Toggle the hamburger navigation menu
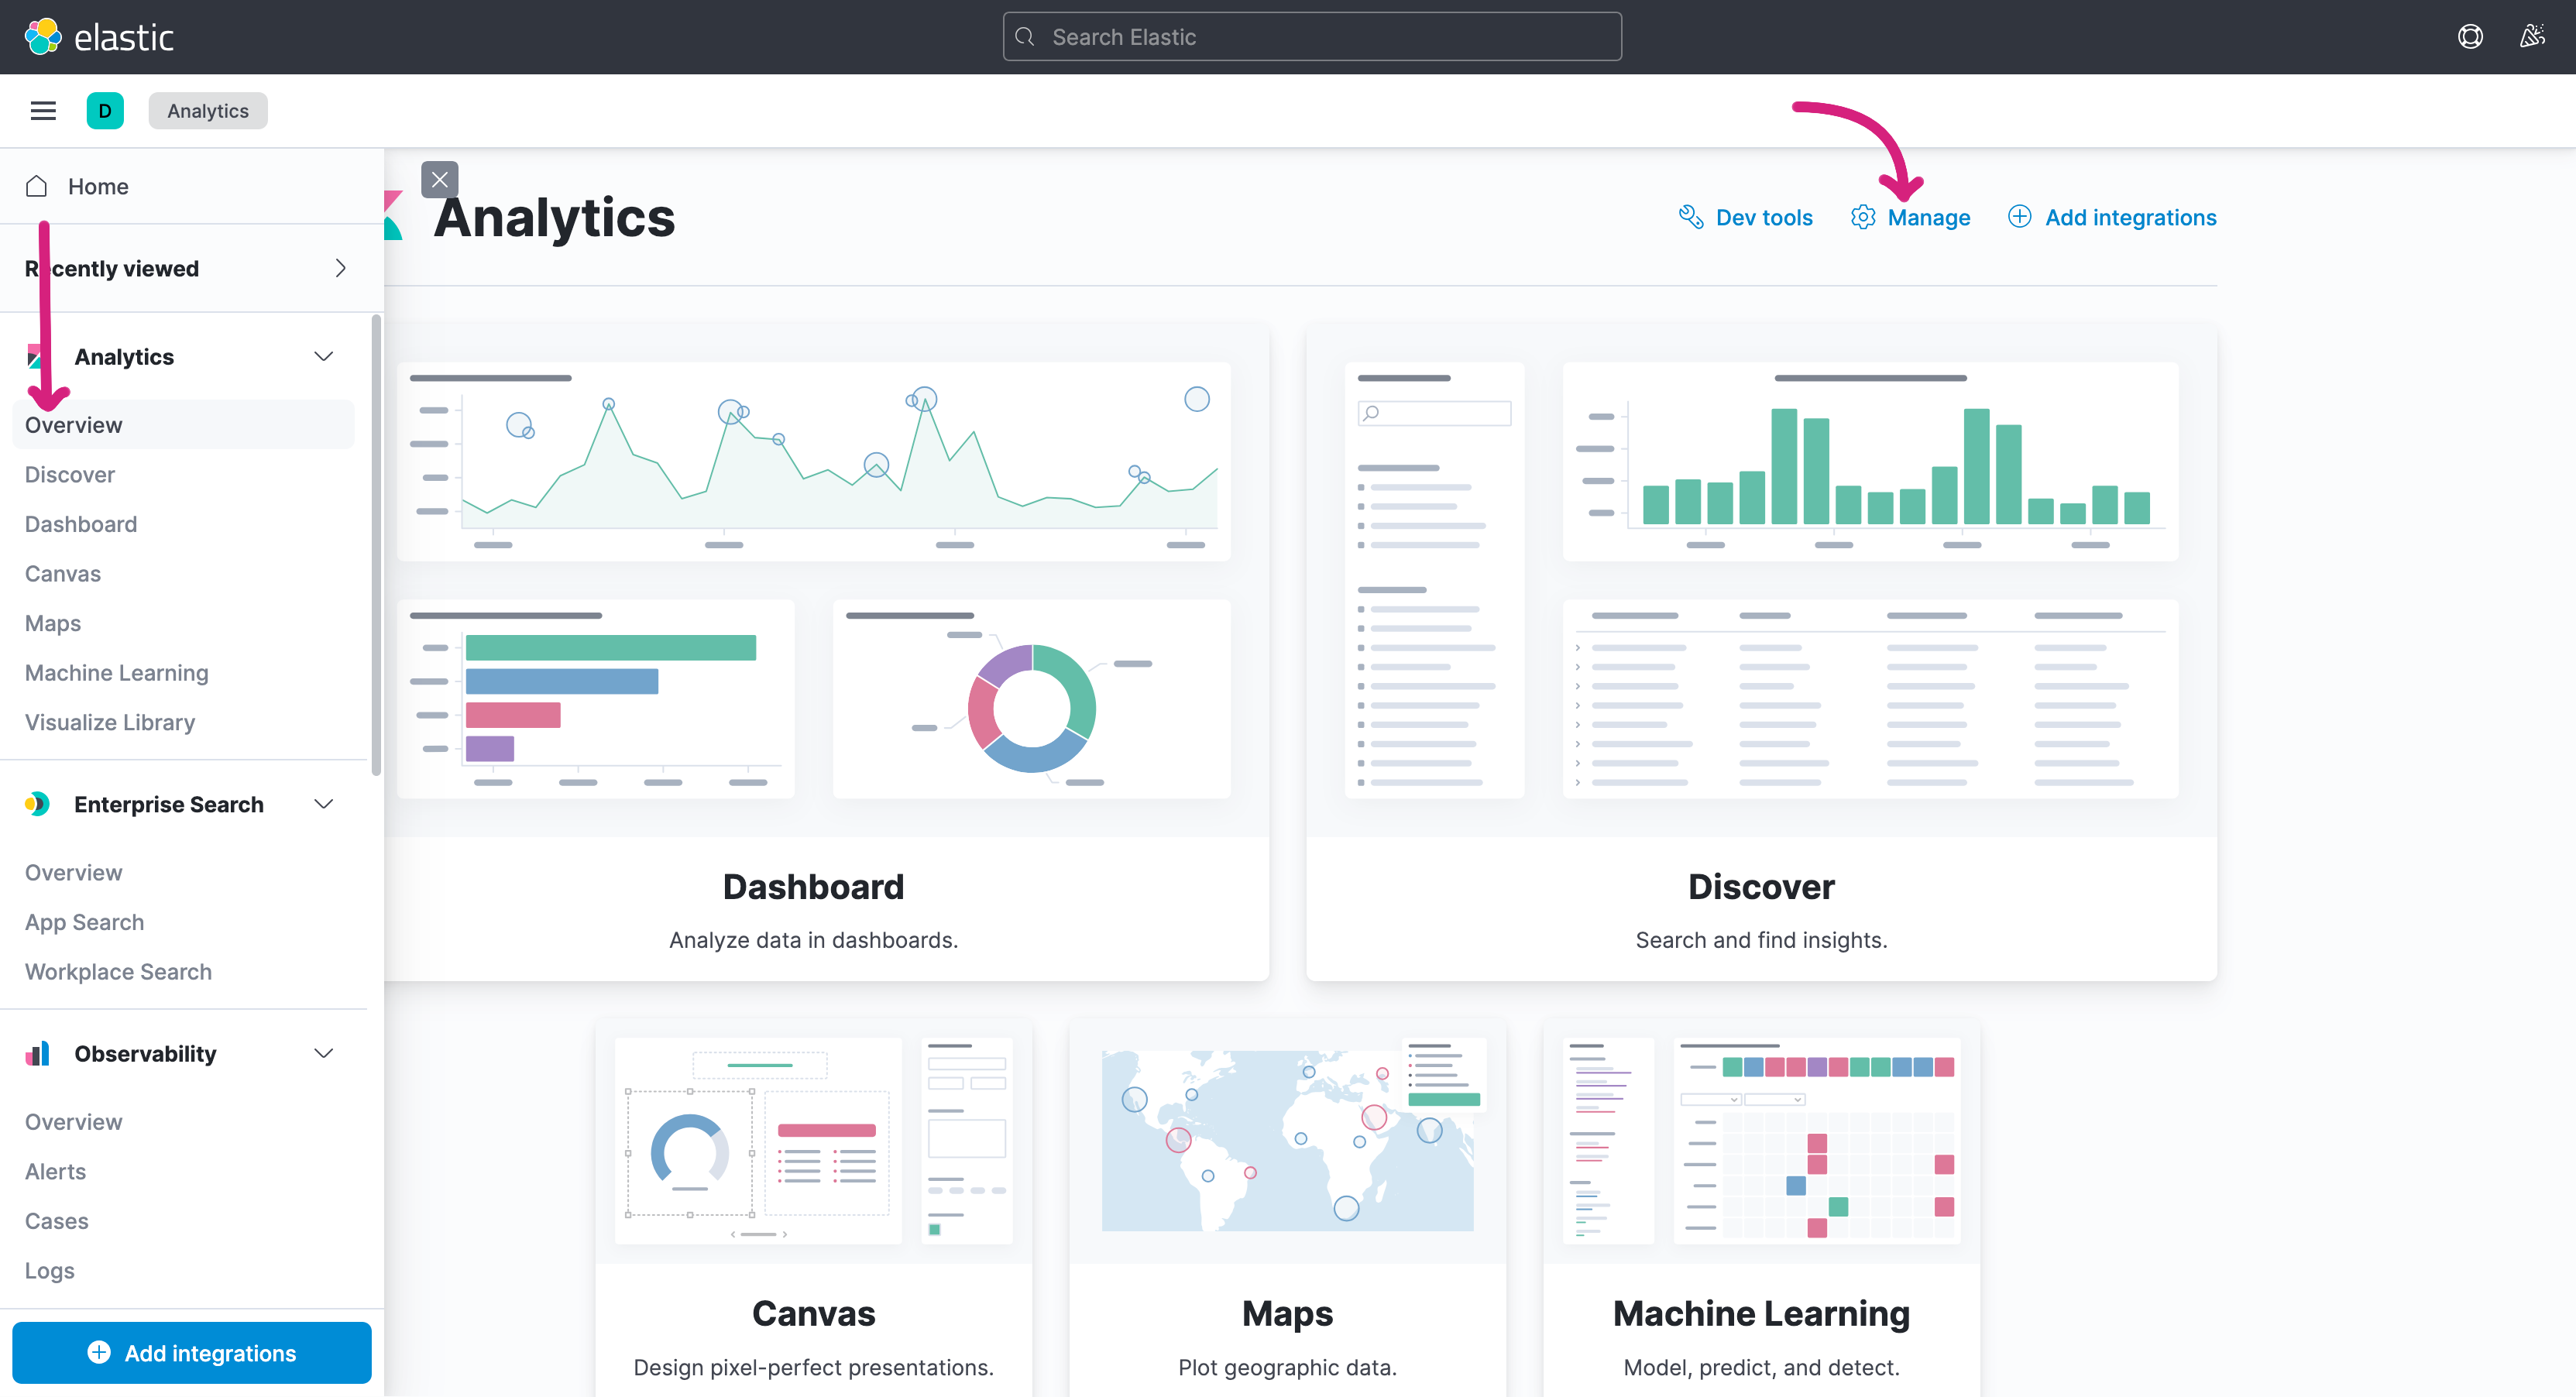Viewport: 2576px width, 1397px height. pyautogui.click(x=43, y=111)
